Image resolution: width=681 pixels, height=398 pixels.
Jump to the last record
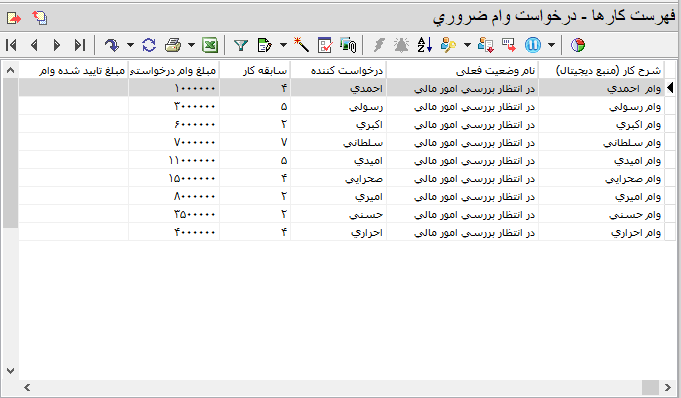pos(79,45)
